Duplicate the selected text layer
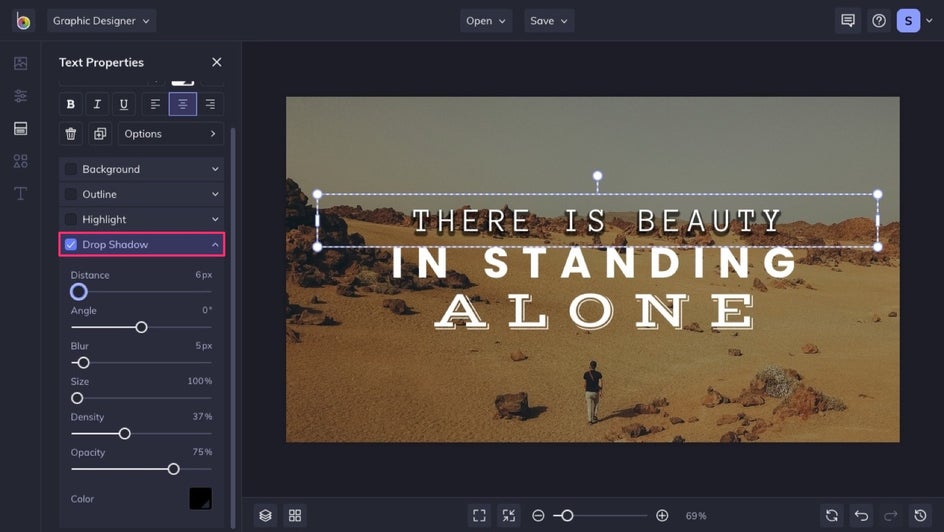This screenshot has height=532, width=944. pyautogui.click(x=100, y=134)
